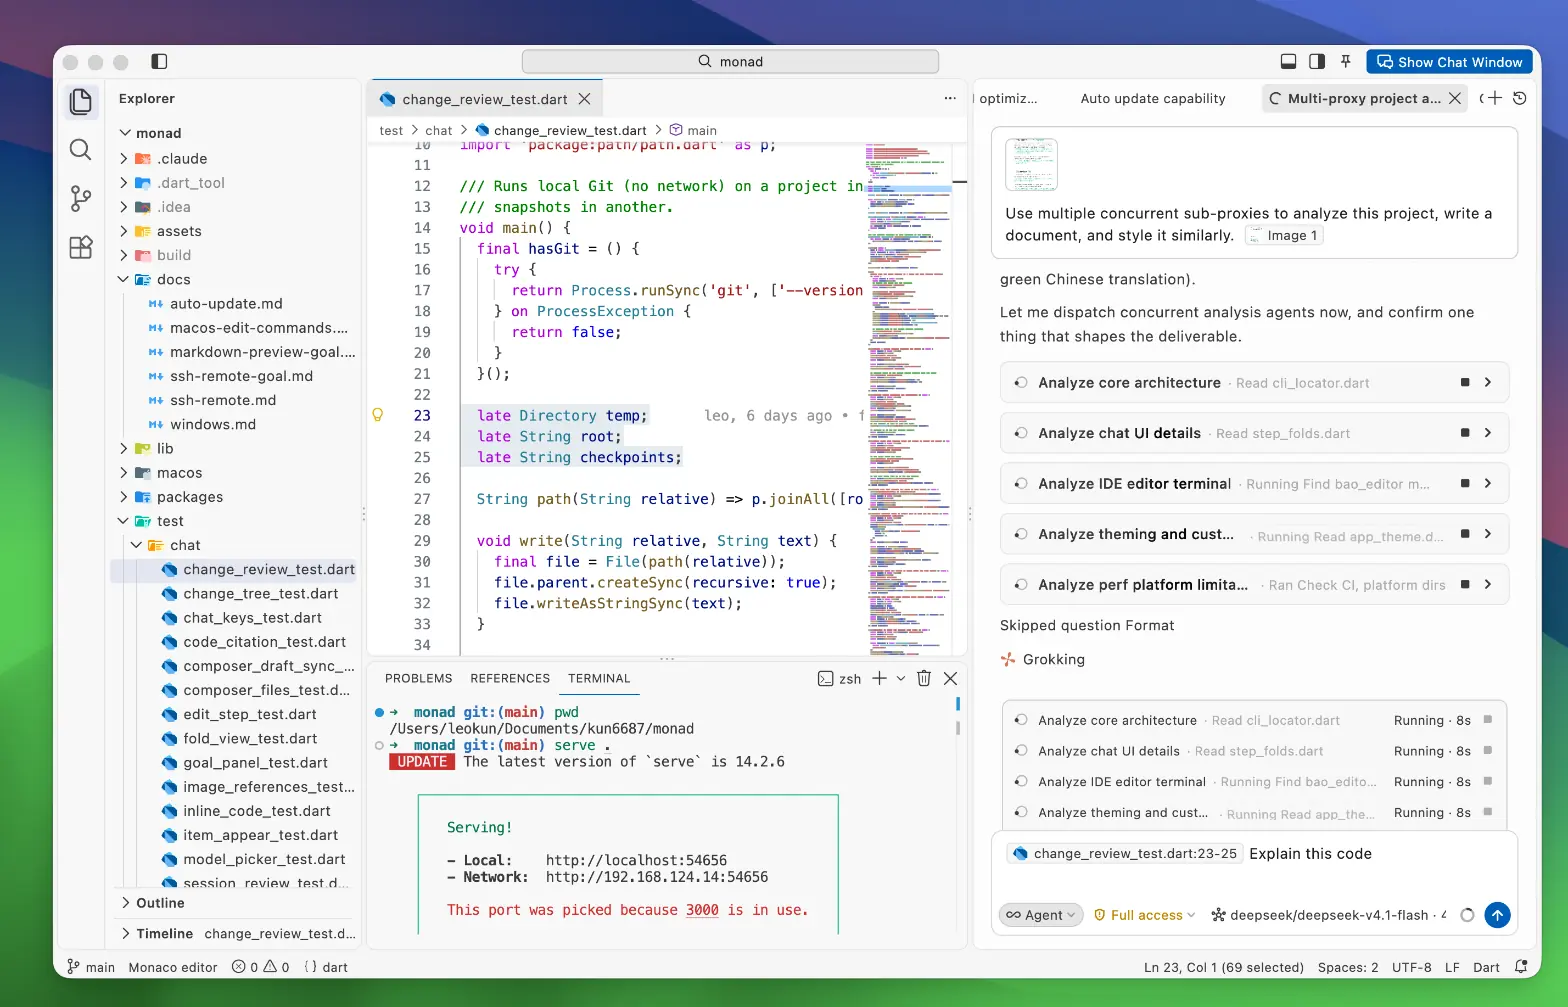Expand the lib folder in Explorer

click(x=124, y=449)
